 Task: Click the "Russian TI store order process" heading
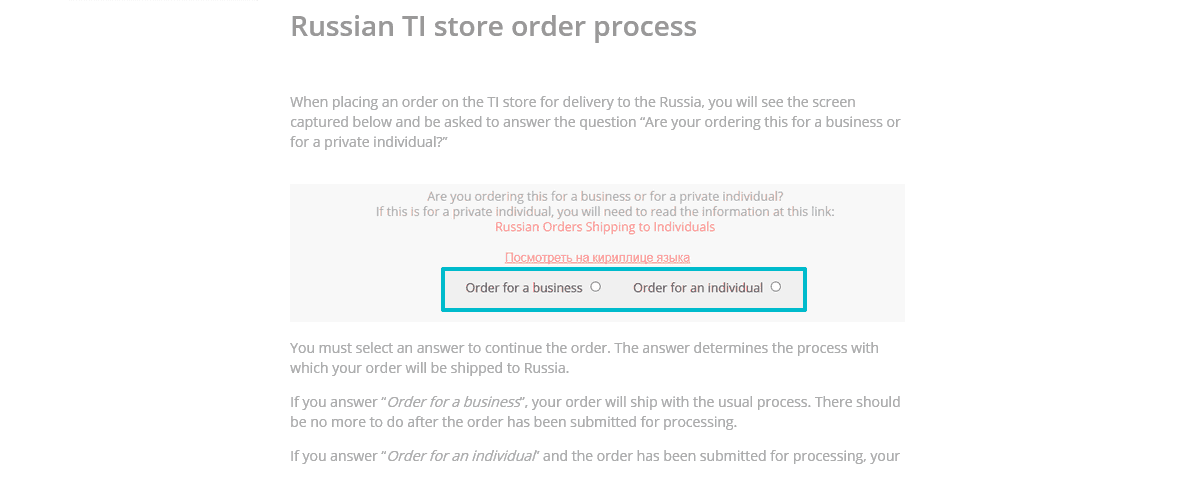pyautogui.click(x=493, y=26)
